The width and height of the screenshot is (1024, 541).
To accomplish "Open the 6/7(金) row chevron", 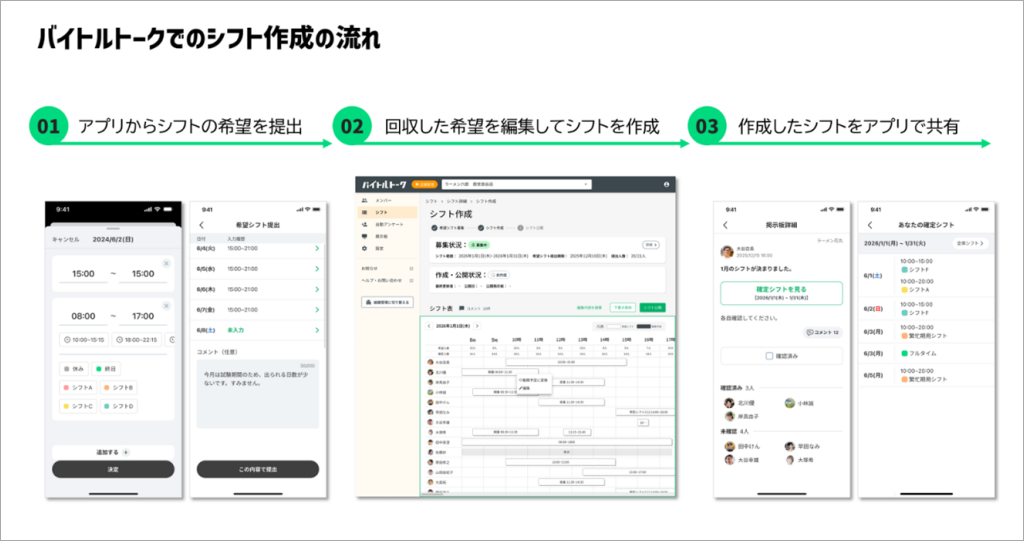I will [317, 310].
